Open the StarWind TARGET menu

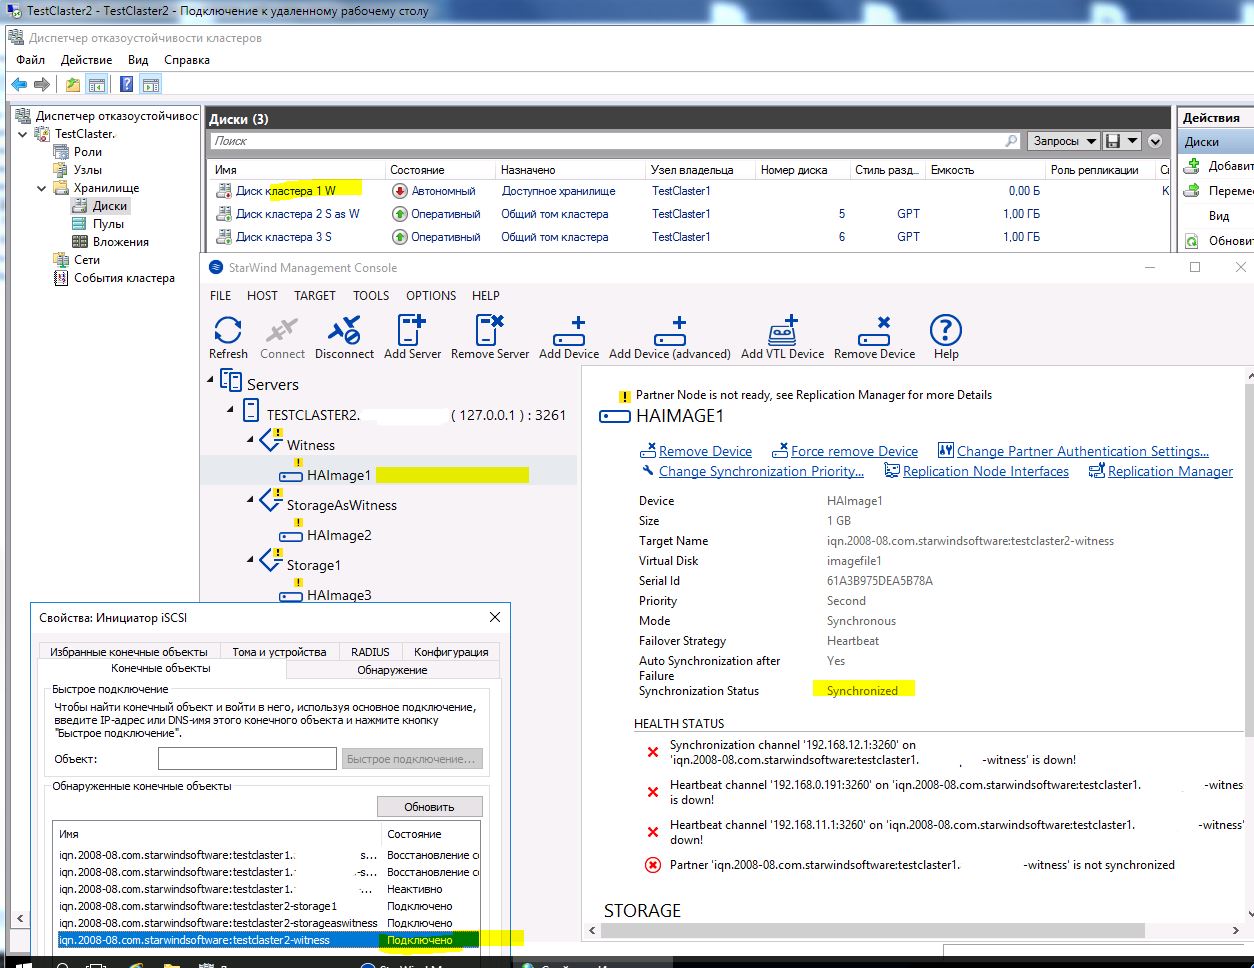coord(315,295)
